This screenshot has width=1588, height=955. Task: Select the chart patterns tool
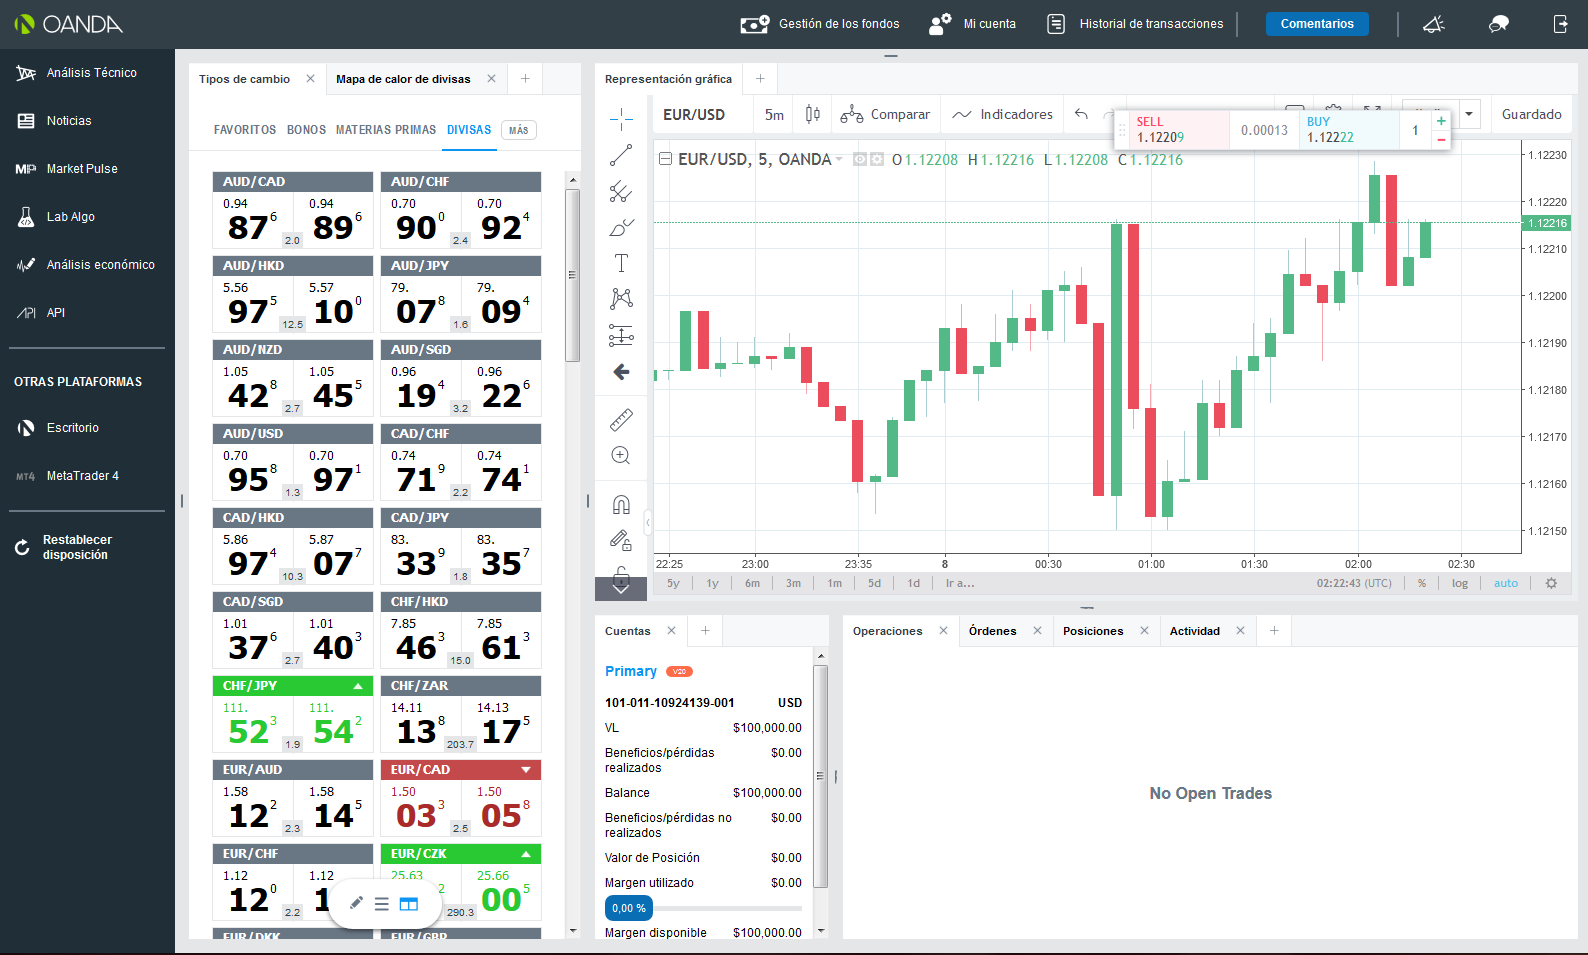(x=621, y=299)
